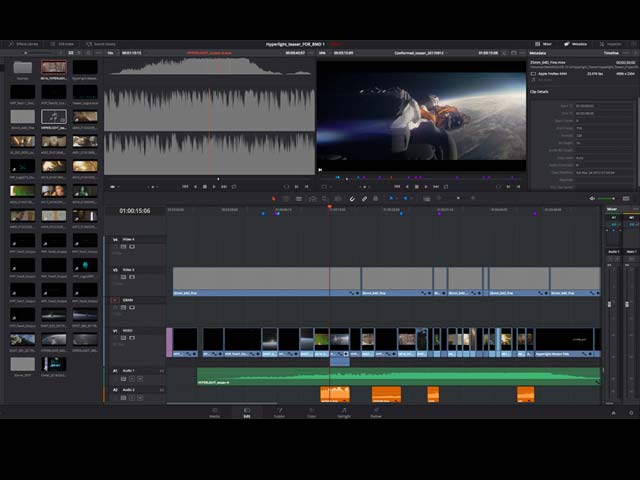Open media pool search magnifier
640x480 pixels.
(x=89, y=53)
